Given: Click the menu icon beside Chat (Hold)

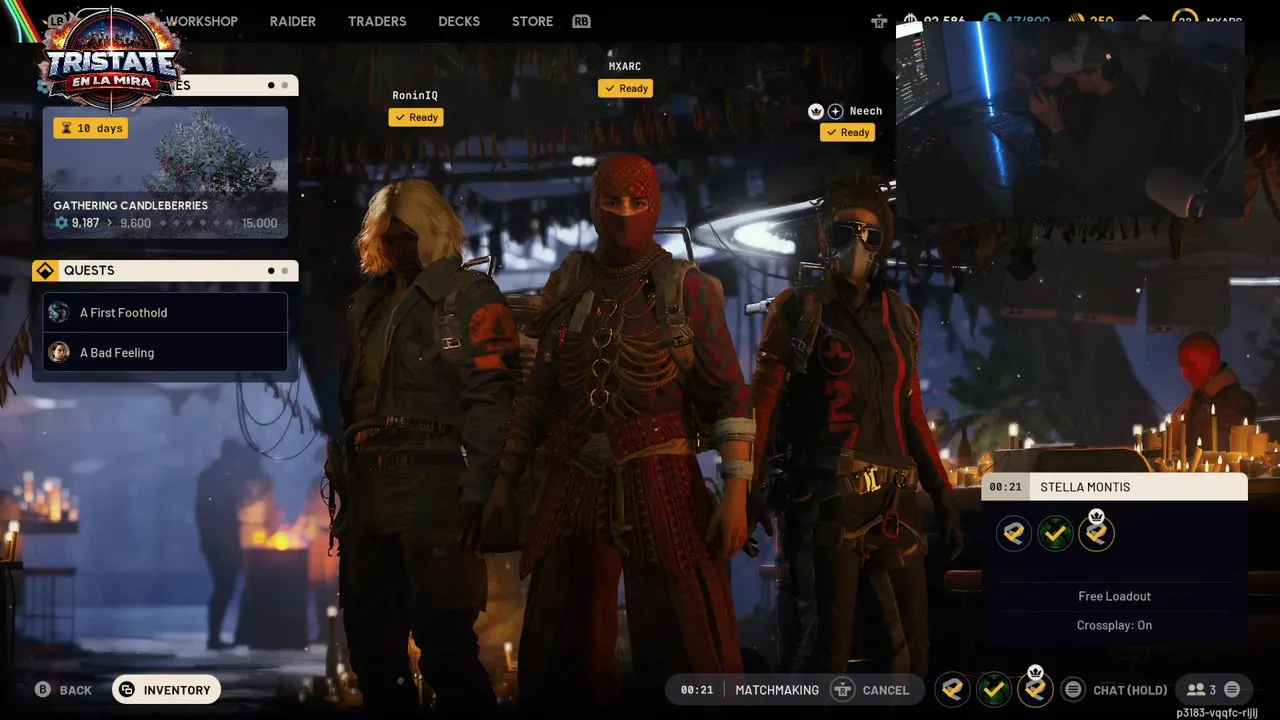Looking at the screenshot, I should (1073, 689).
